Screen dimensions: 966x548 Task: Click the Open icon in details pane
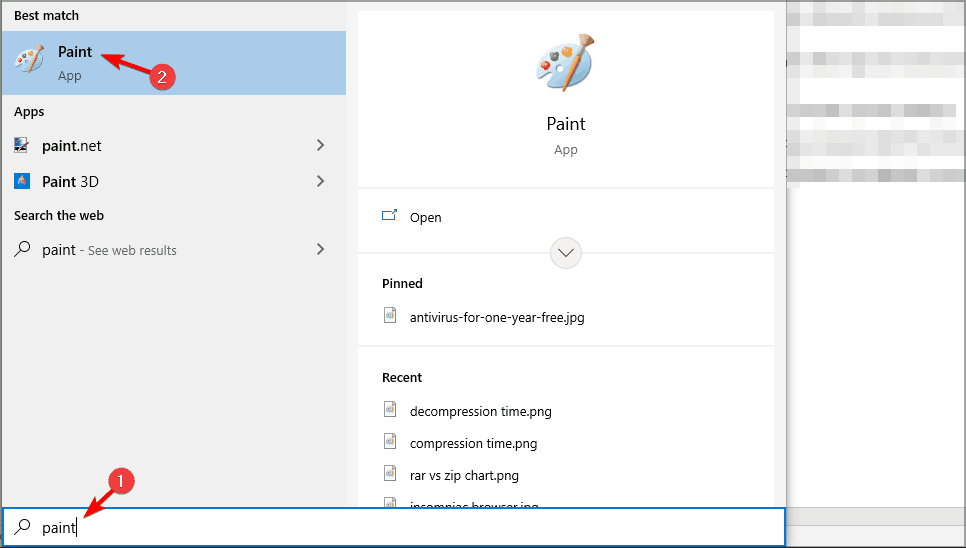pyautogui.click(x=390, y=216)
